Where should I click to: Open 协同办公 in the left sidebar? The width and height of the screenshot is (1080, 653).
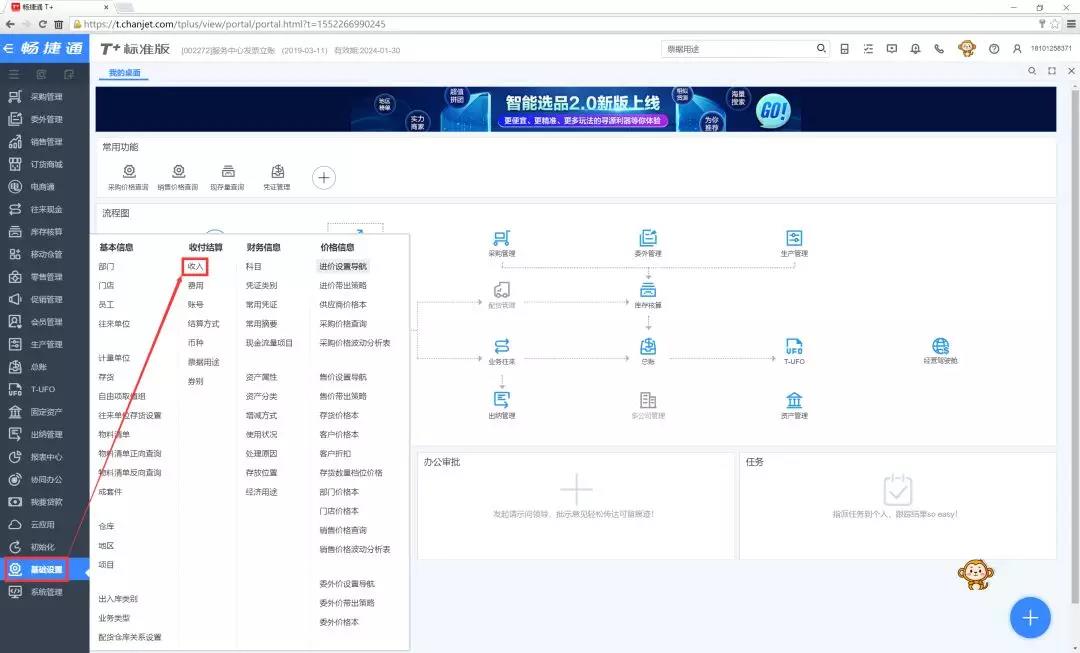click(45, 479)
